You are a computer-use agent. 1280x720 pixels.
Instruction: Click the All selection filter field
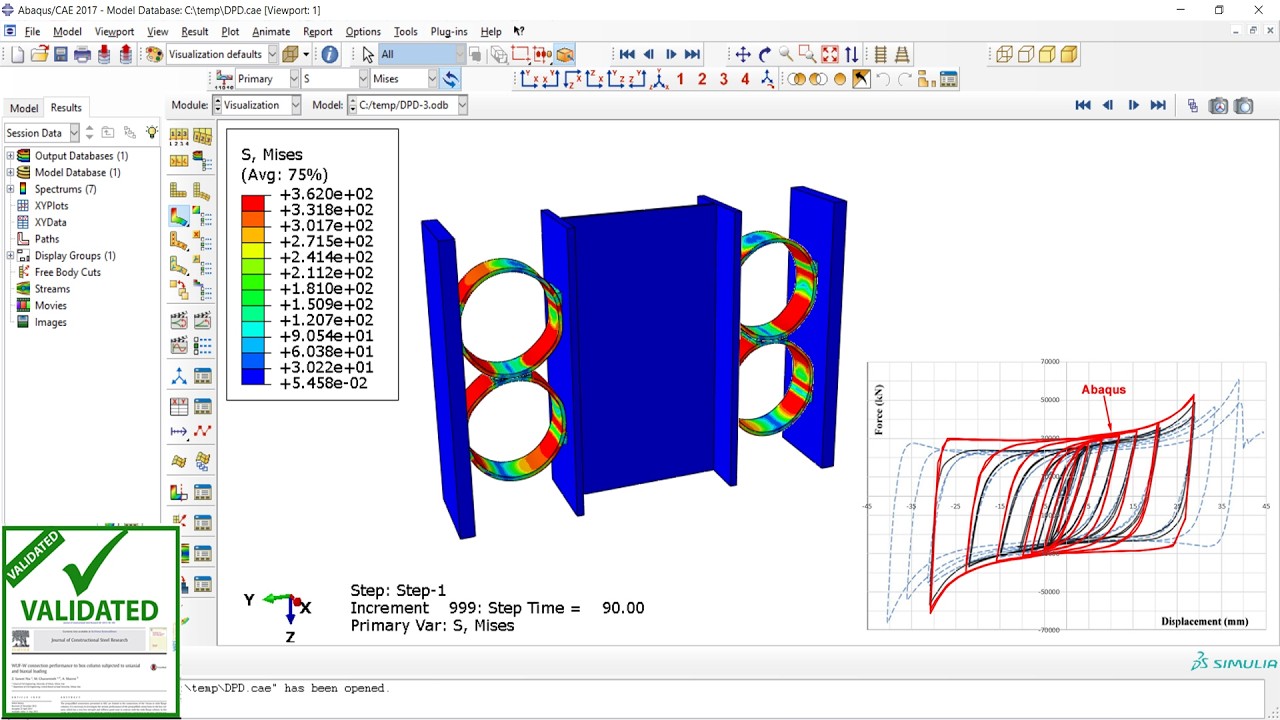click(x=422, y=54)
